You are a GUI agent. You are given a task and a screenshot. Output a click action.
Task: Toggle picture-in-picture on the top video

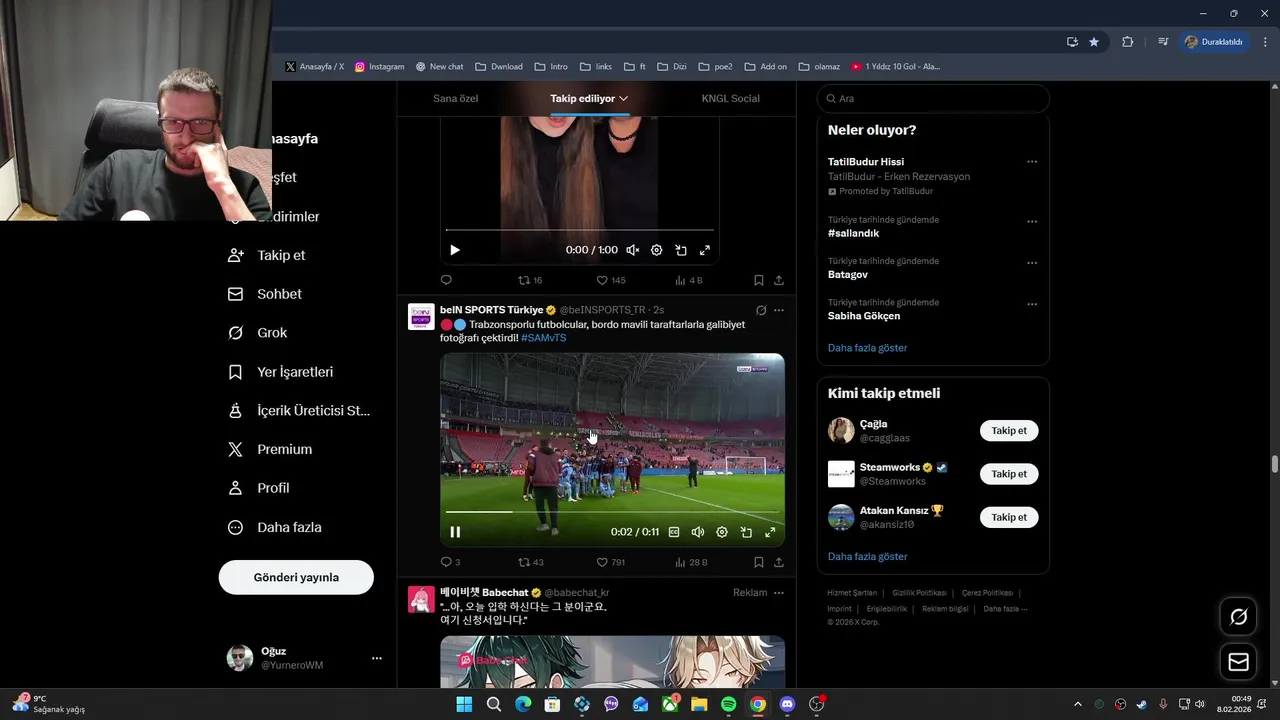click(681, 250)
